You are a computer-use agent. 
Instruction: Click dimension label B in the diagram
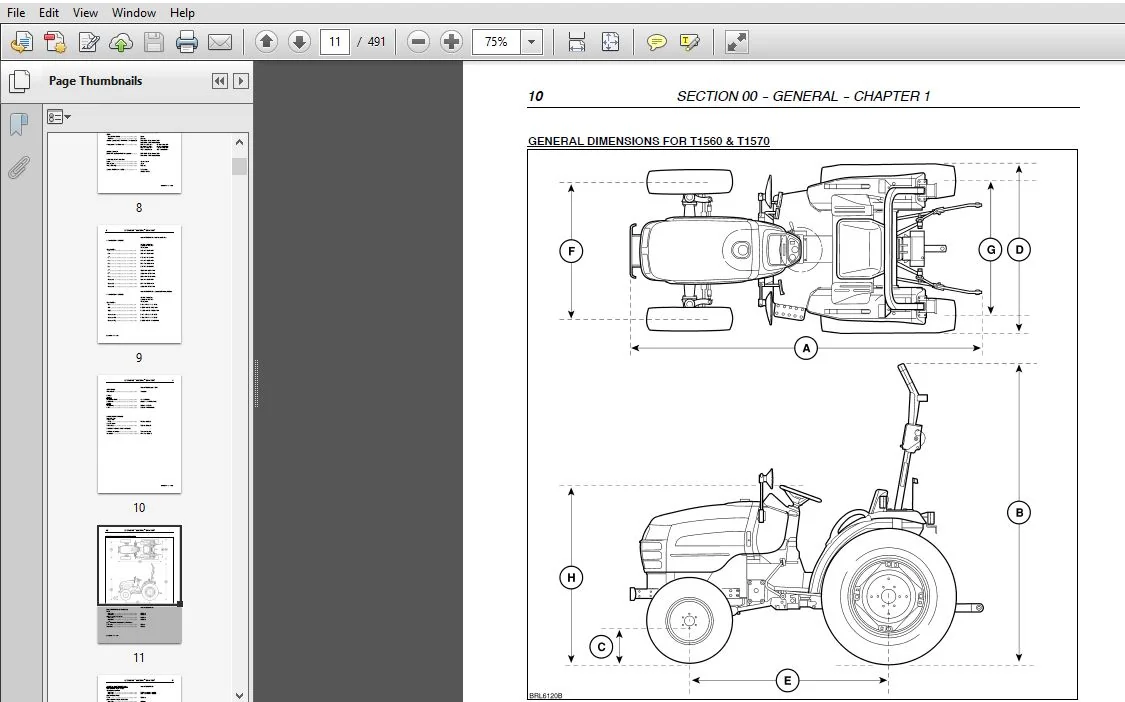[x=1020, y=513]
